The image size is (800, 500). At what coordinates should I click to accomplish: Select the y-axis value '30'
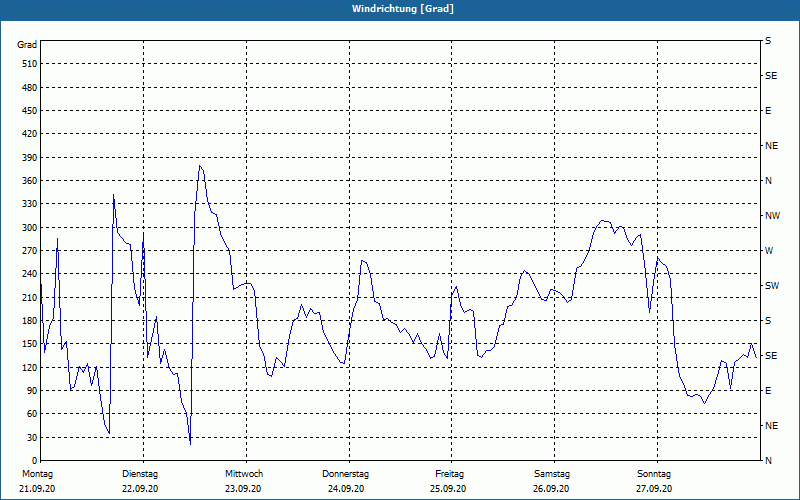click(x=32, y=438)
